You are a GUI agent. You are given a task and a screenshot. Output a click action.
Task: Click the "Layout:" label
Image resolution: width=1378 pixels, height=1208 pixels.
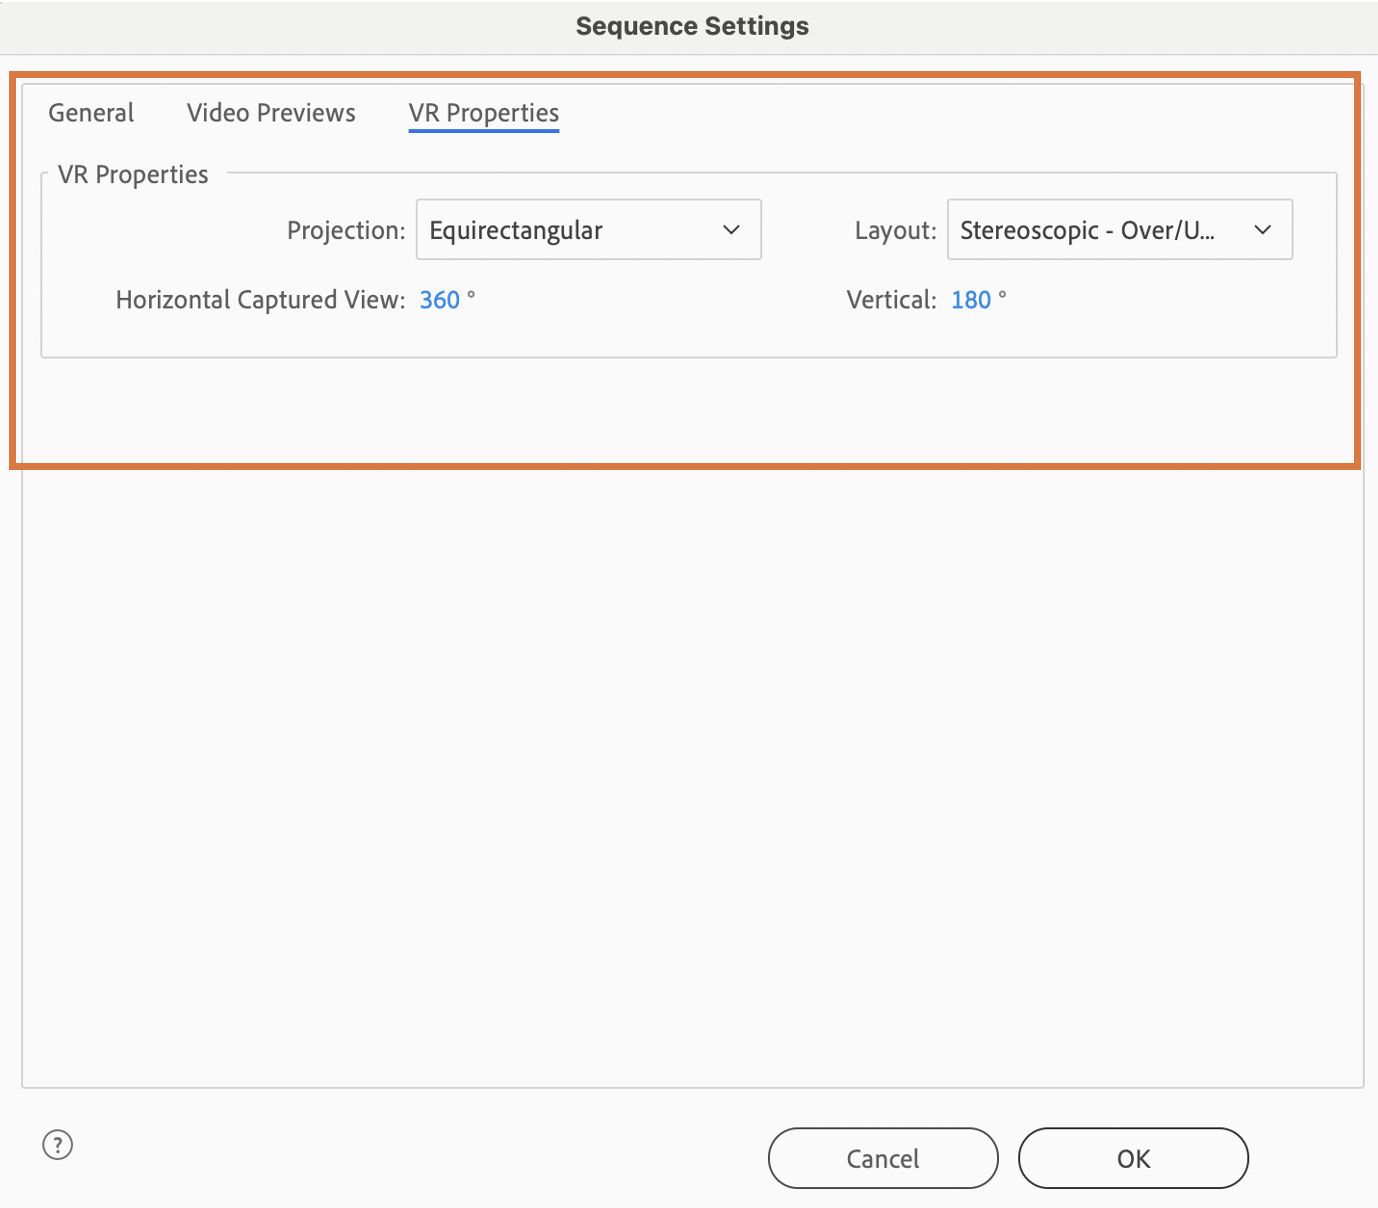[895, 231]
